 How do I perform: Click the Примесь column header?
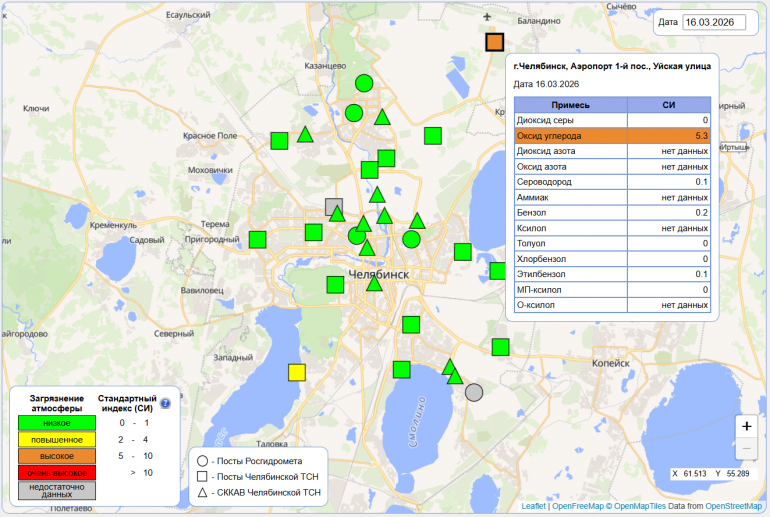tap(570, 105)
